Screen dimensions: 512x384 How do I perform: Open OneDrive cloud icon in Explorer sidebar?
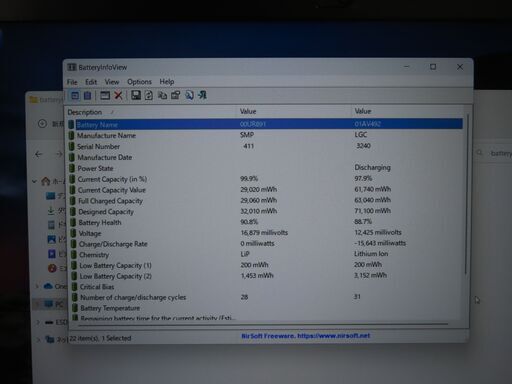tap(48, 286)
